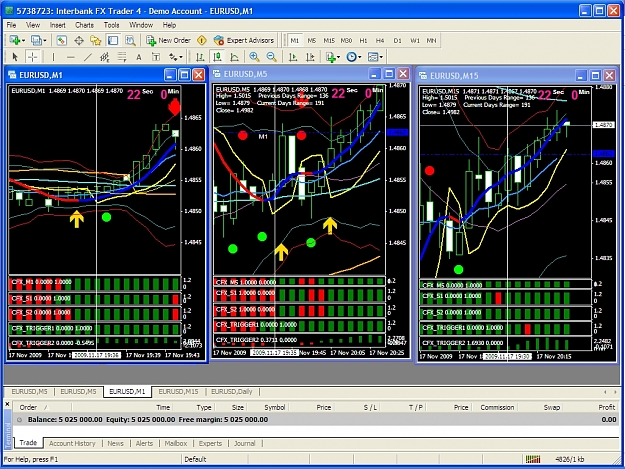
Task: Select the arrow Cursor tool
Action: tap(15, 57)
